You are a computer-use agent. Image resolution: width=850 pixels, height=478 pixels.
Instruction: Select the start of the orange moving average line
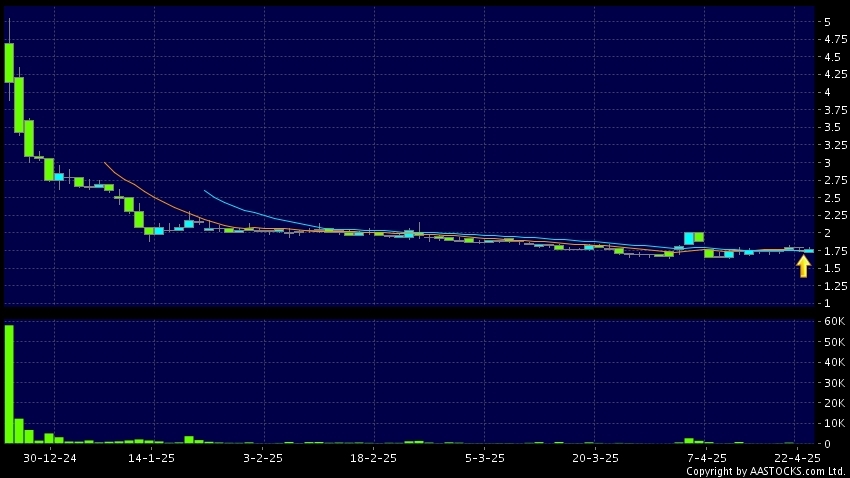pyautogui.click(x=105, y=163)
